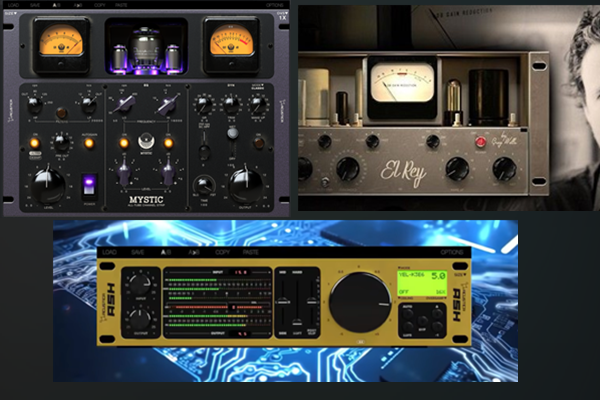Image resolution: width=600 pixels, height=400 pixels.
Task: Flip the purple POWER switch in Mystic
Action: pos(89,187)
